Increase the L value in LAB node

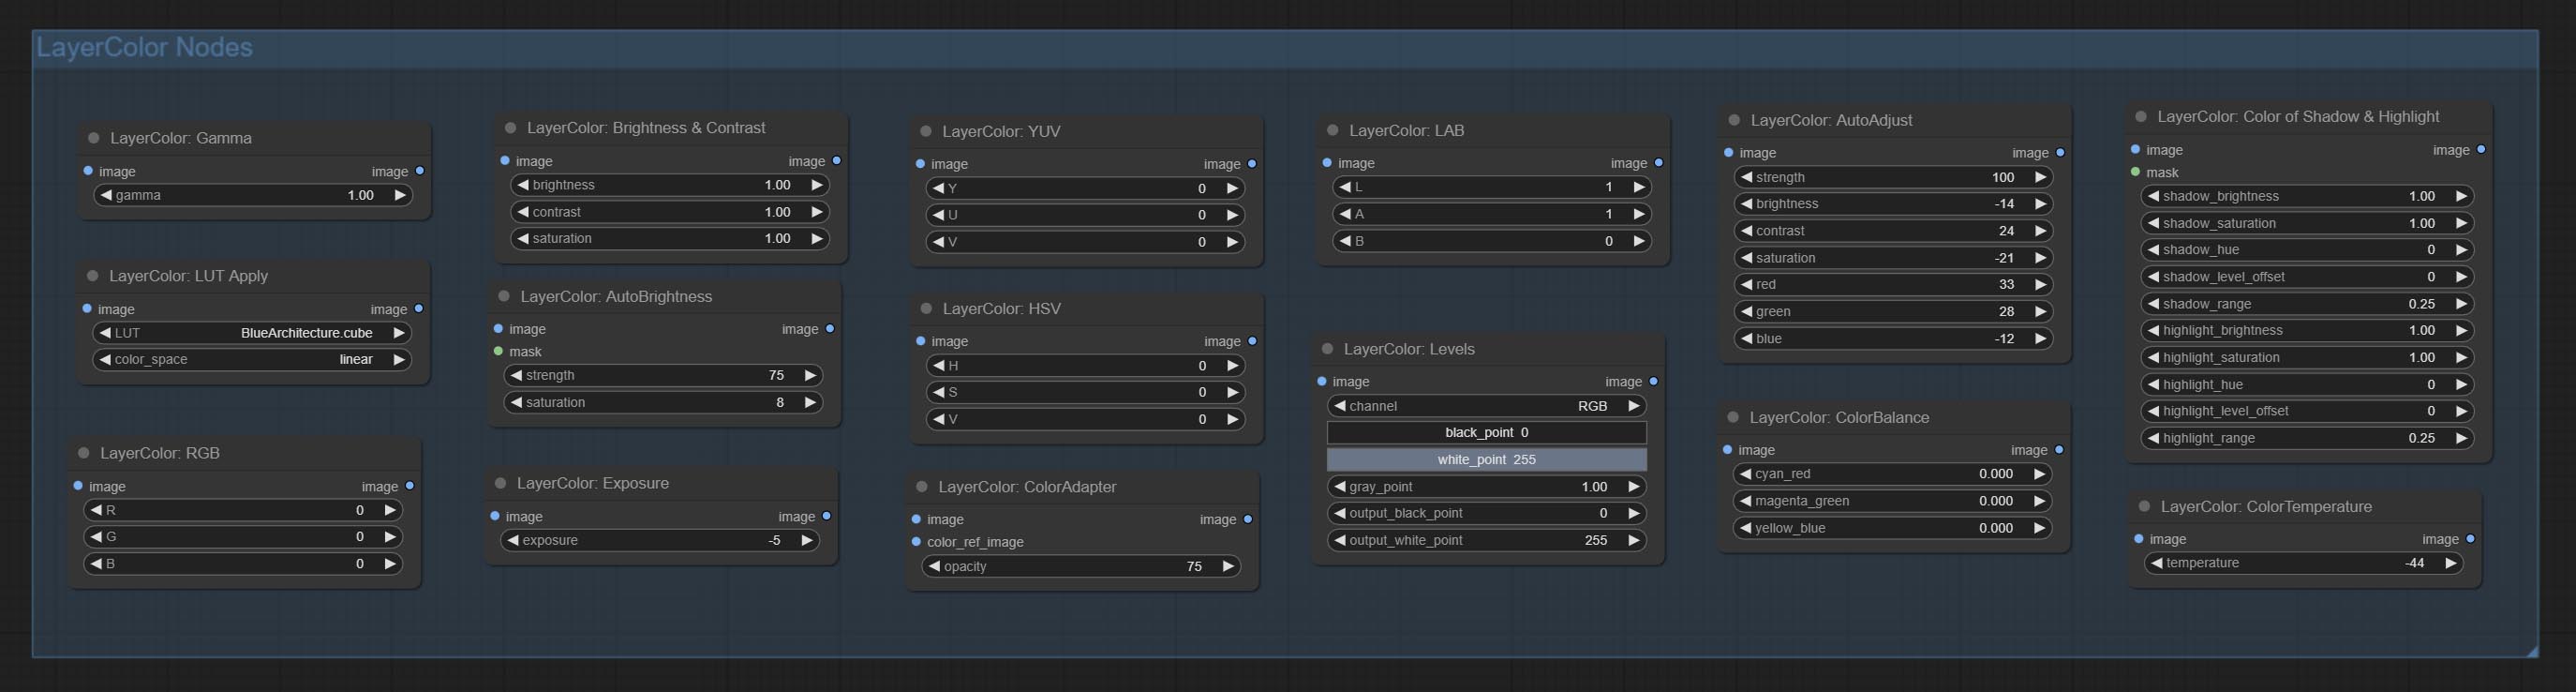(1639, 187)
